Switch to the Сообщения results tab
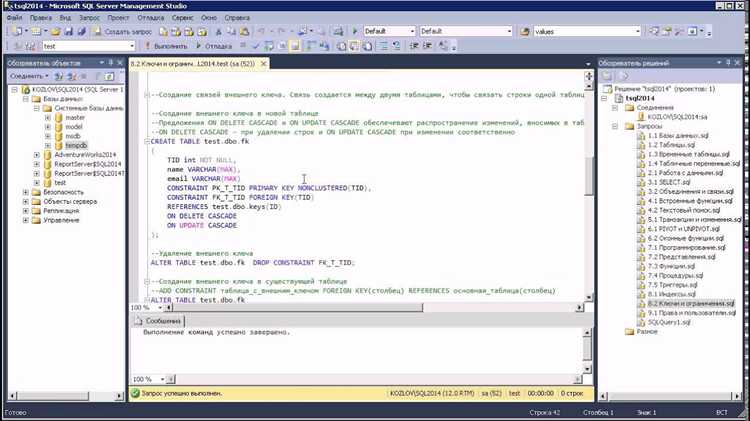Viewport: 750px width, 421px height. [x=160, y=321]
